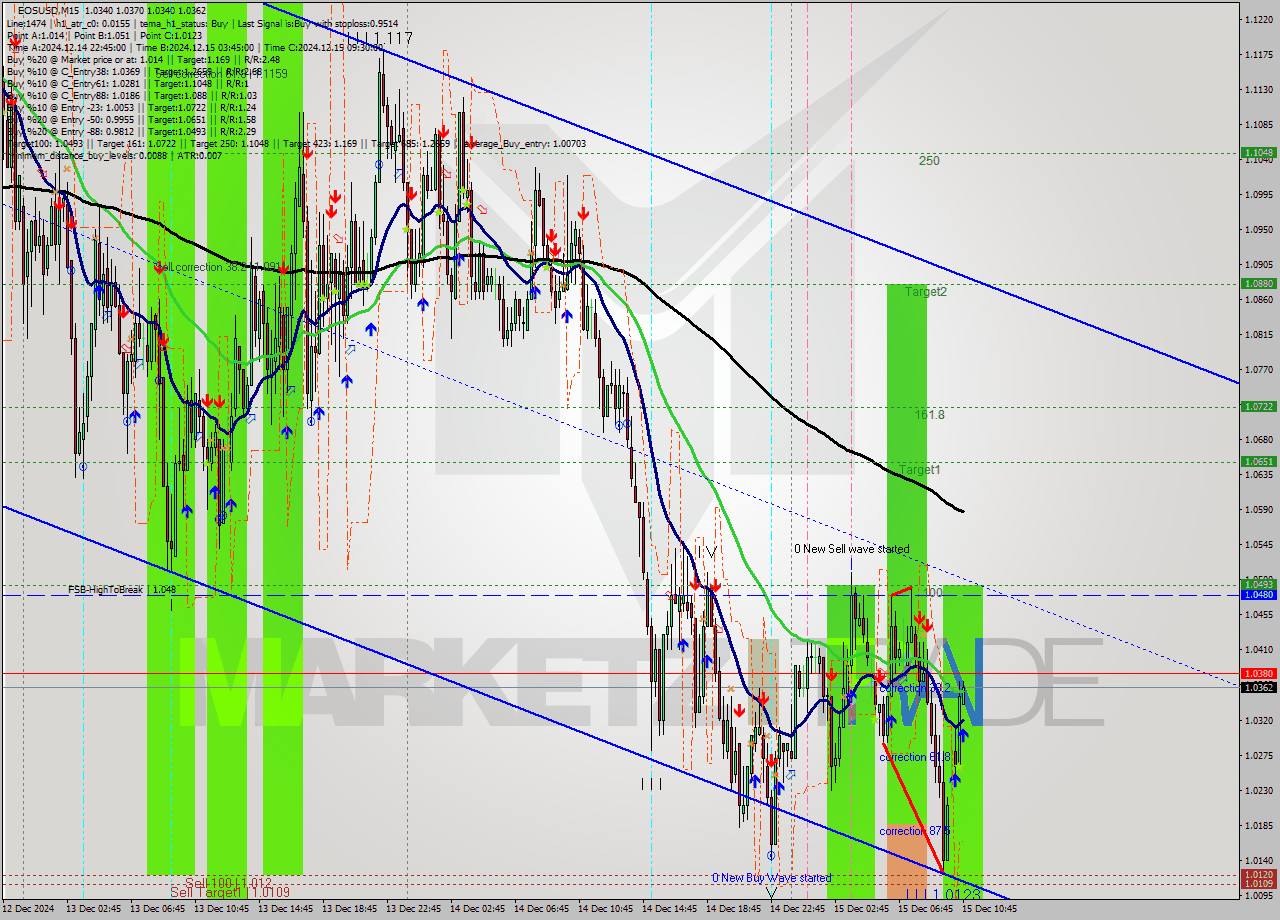
Task: Click the '13 Dec 06:45' time axis label
Action: [159, 909]
